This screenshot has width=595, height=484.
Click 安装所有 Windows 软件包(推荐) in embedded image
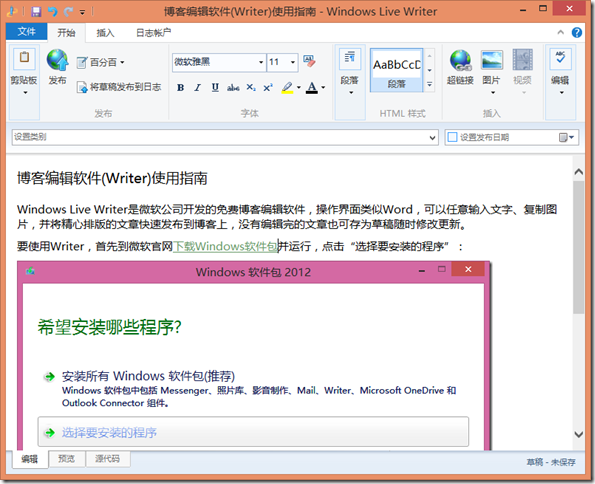pos(148,376)
